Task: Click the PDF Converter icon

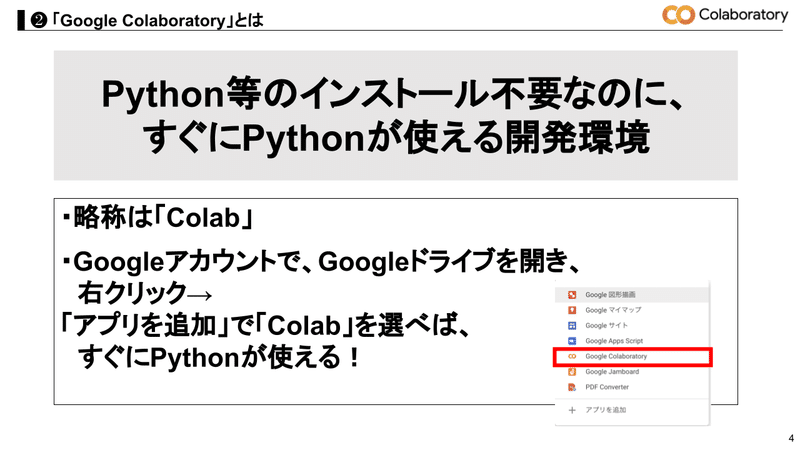Action: tap(572, 387)
